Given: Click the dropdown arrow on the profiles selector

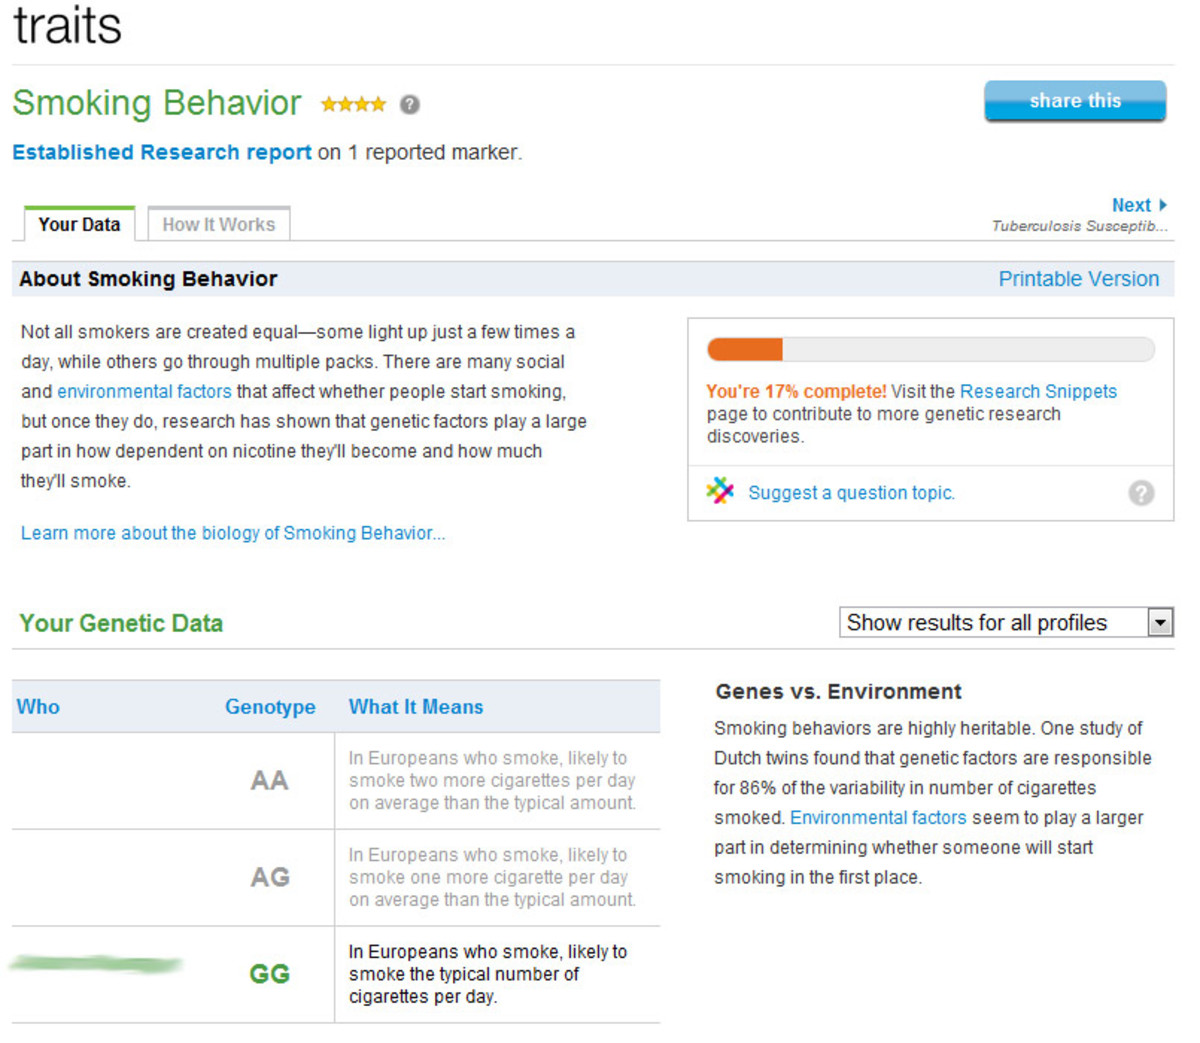Looking at the screenshot, I should [x=1162, y=622].
